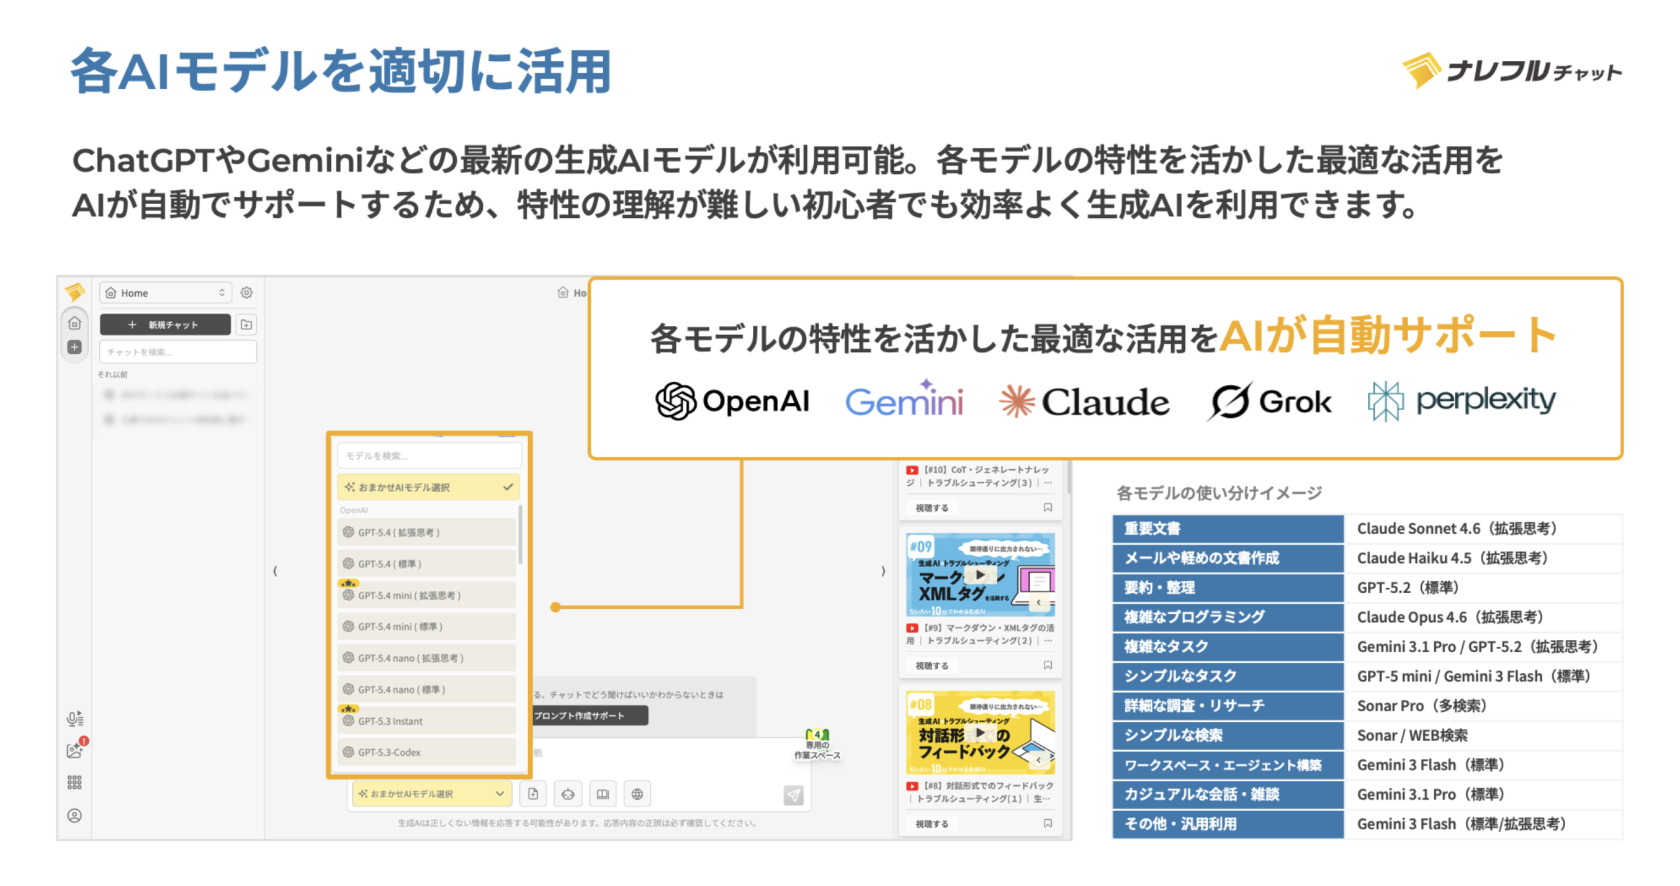The width and height of the screenshot is (1680, 886).
Task: Choose GPT-5.4 mini (拡張思考) model
Action: [427, 595]
